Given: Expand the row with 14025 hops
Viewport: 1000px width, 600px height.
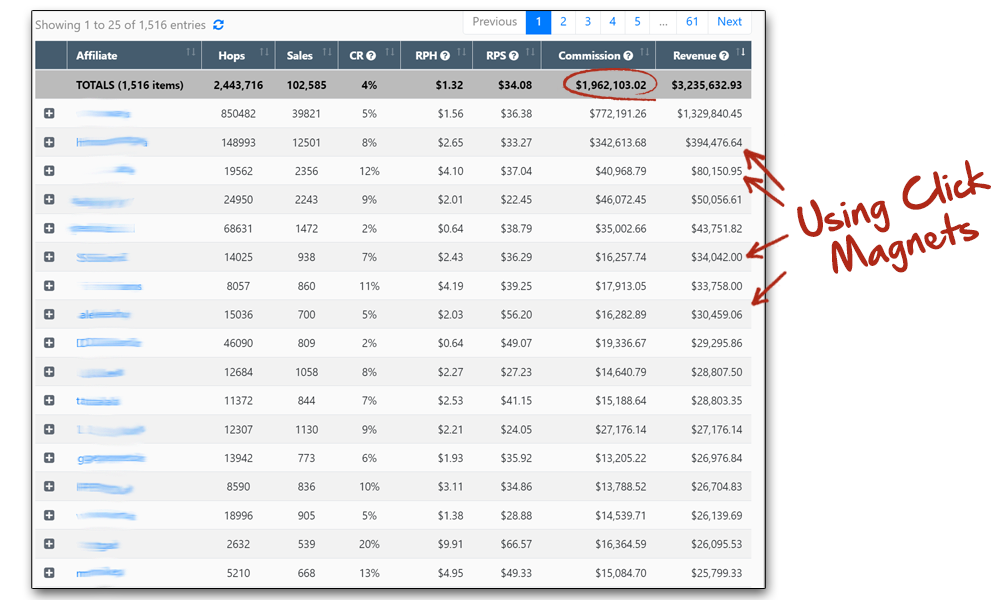Looking at the screenshot, I should [49, 257].
